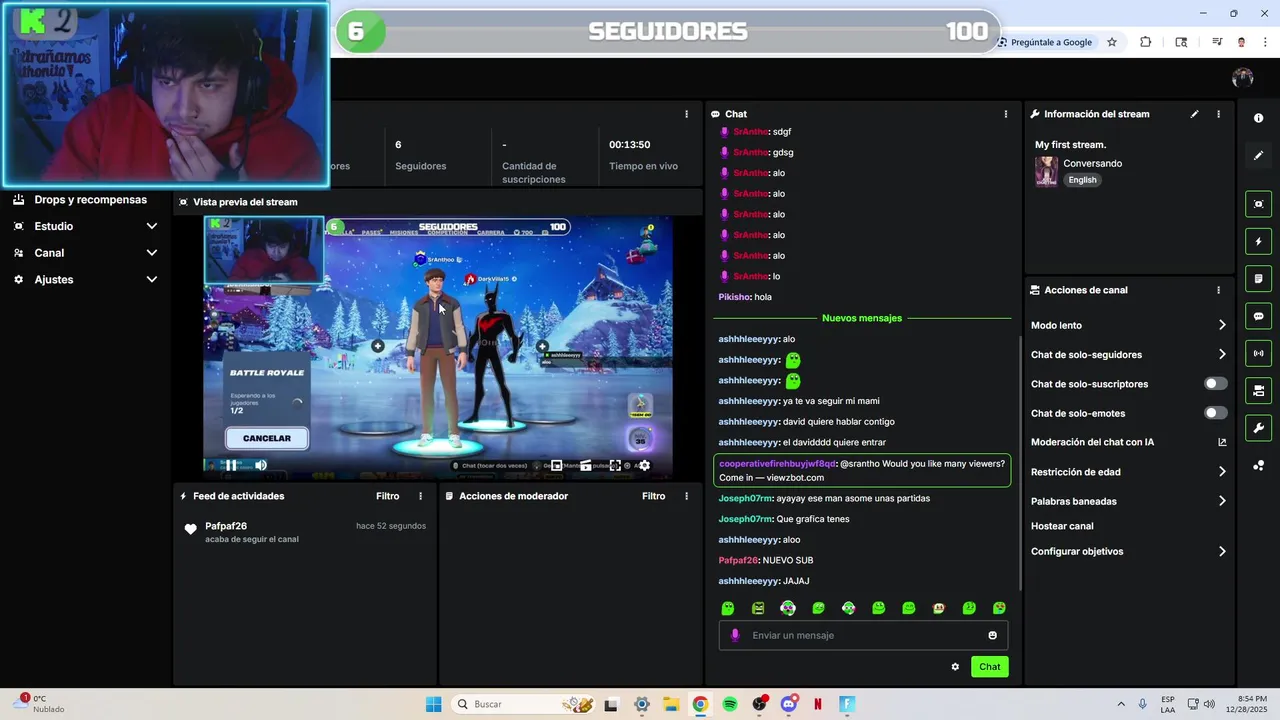Send message with green Chat button
This screenshot has height=720, width=1280.
tap(989, 667)
